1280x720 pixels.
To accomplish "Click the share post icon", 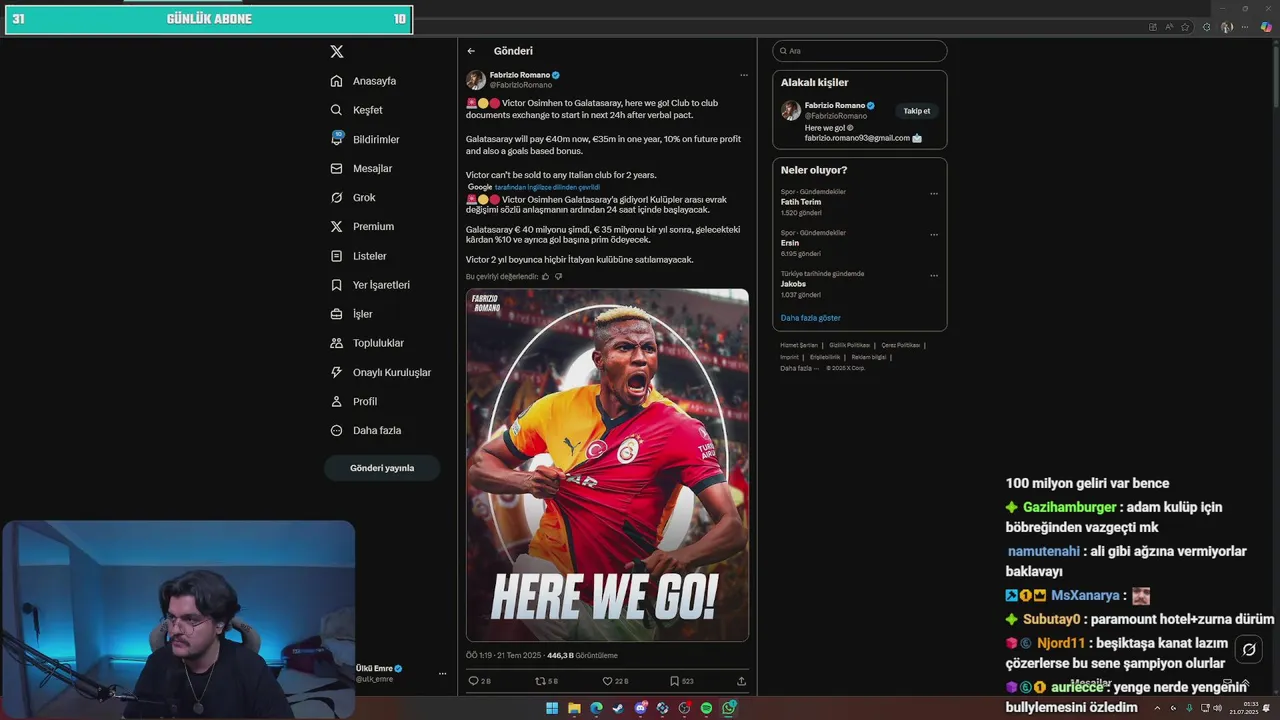I will tap(741, 681).
